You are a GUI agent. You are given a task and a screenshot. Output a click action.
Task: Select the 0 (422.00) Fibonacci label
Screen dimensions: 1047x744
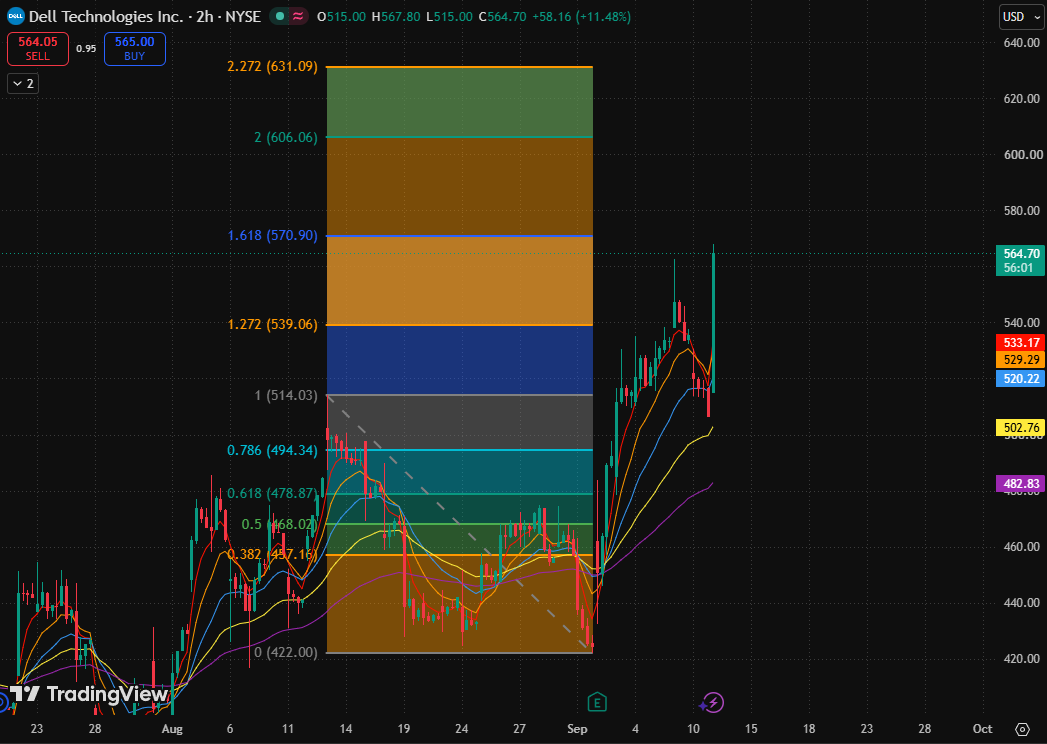click(x=286, y=653)
